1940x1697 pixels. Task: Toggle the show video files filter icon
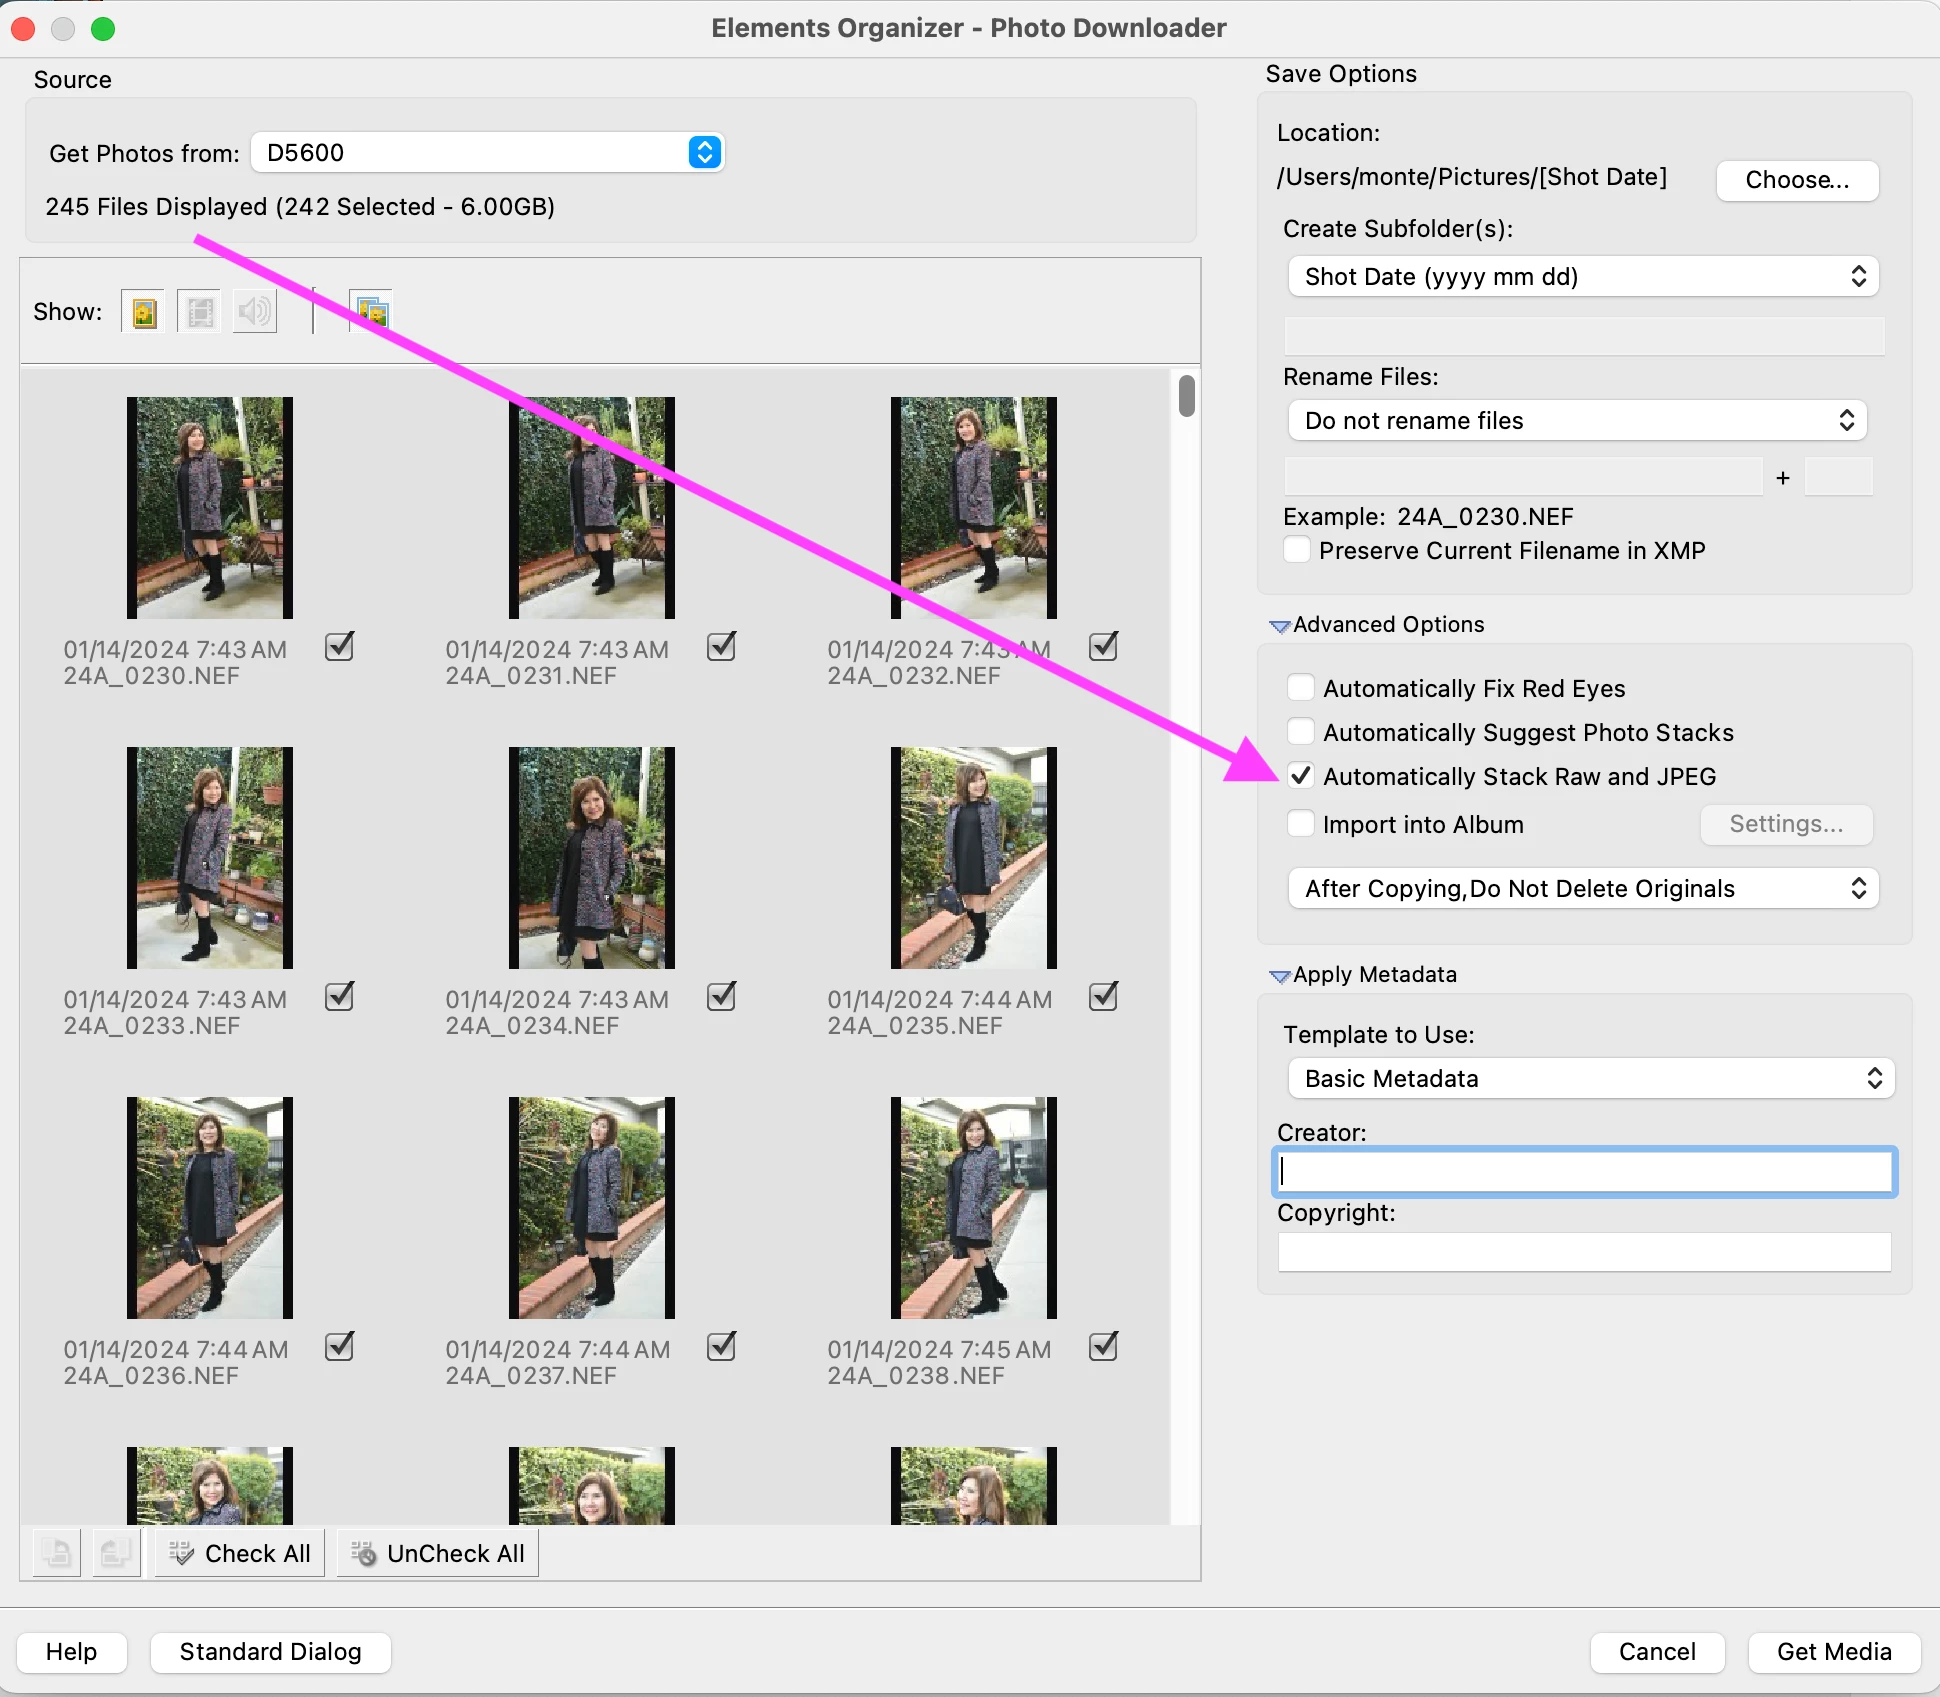click(200, 313)
